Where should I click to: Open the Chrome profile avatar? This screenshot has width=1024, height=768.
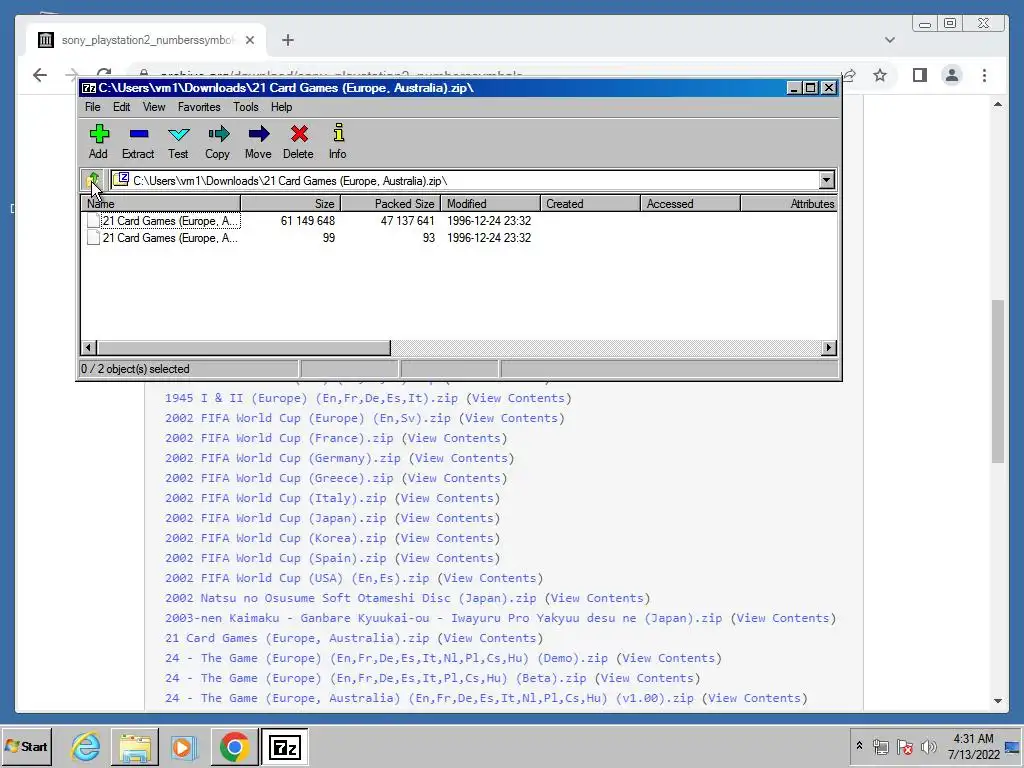pyautogui.click(x=952, y=75)
